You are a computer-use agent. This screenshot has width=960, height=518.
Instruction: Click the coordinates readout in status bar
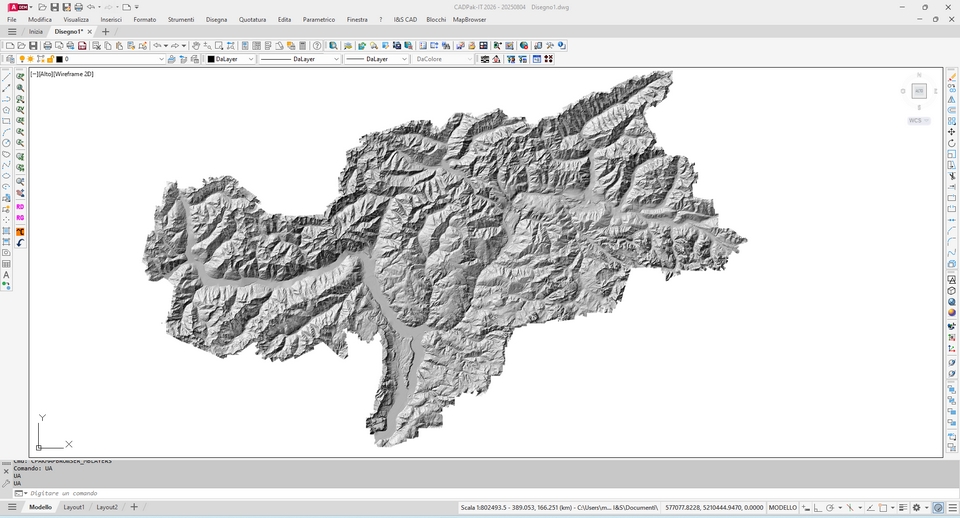point(714,508)
